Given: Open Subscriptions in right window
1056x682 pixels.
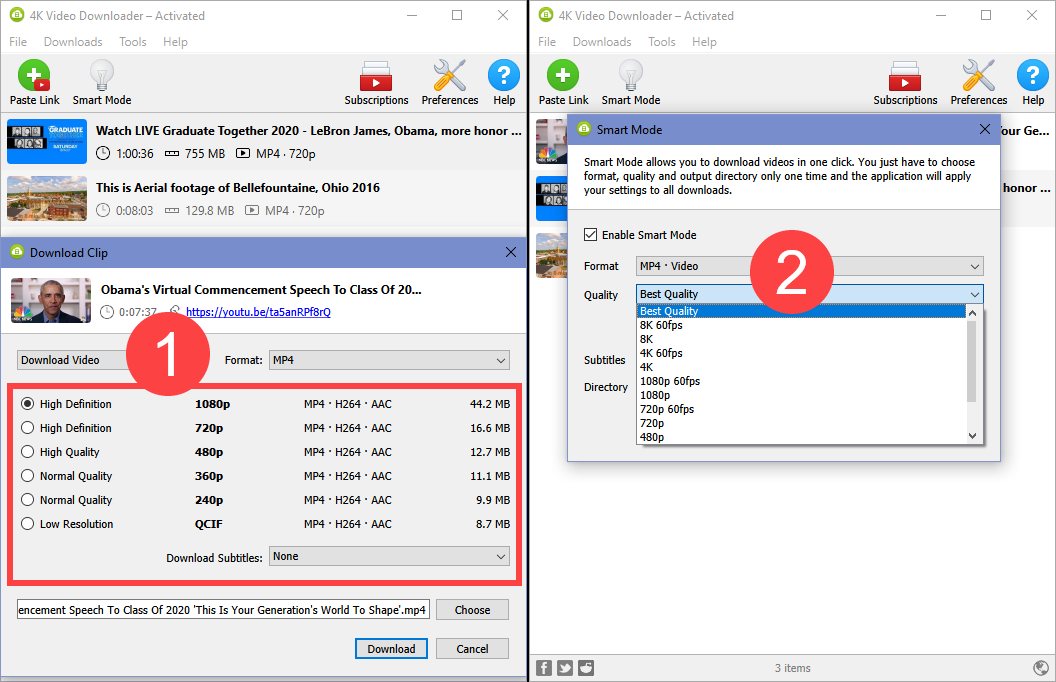Looking at the screenshot, I should (x=905, y=82).
